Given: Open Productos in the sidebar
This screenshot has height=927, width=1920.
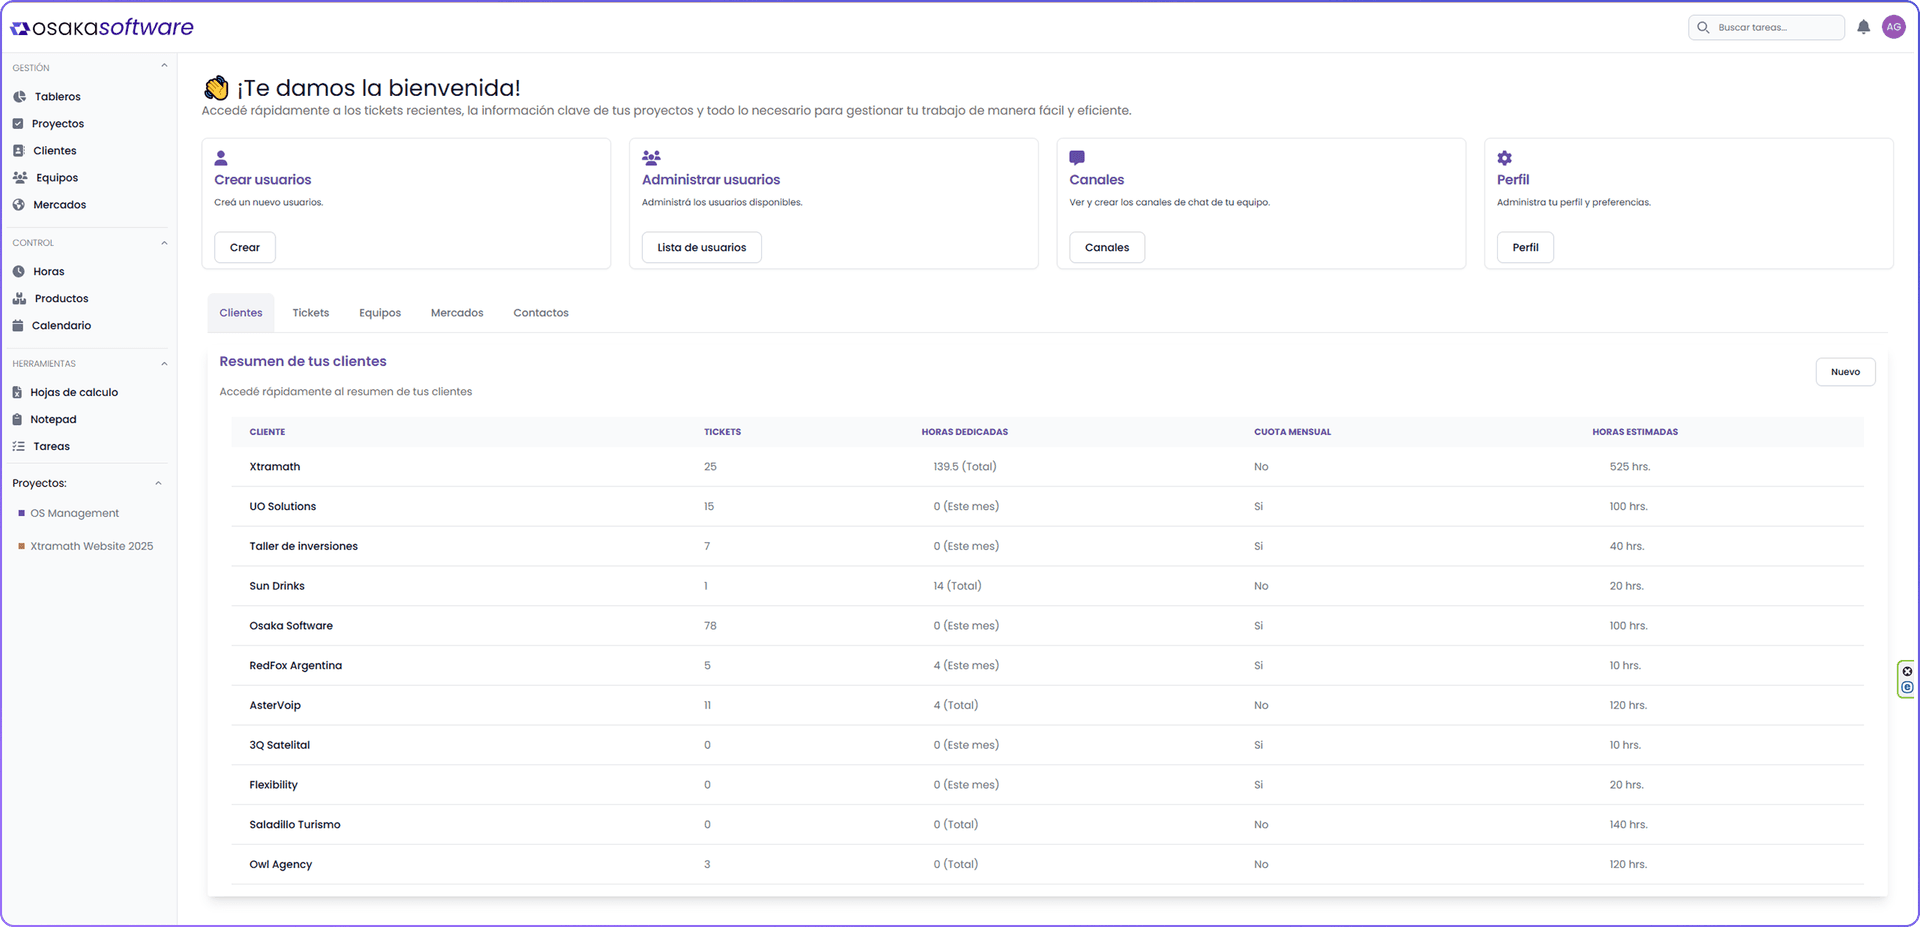Looking at the screenshot, I should pyautogui.click(x=61, y=299).
